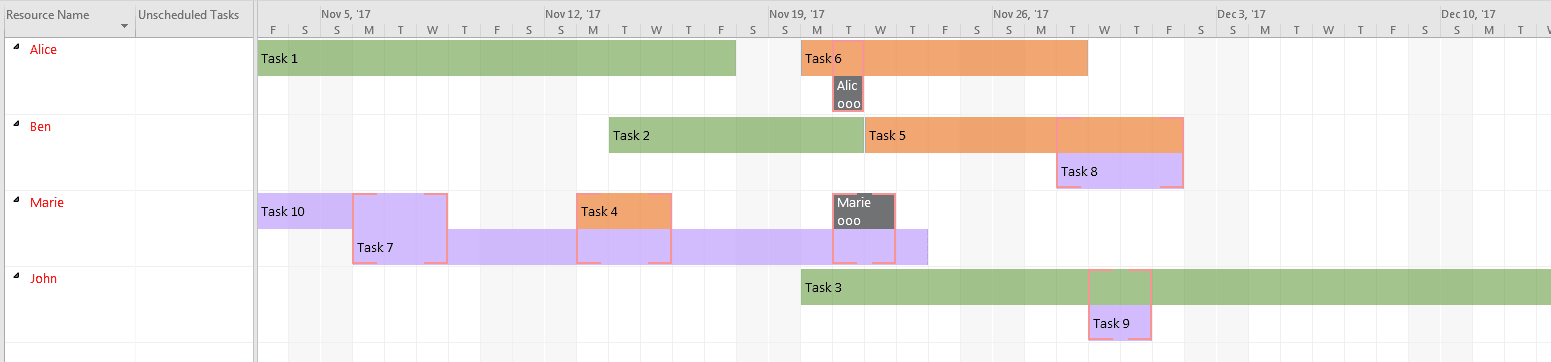Screen dimensions: 1551x362
Task: Select the green Task 2 bar
Action: [736, 135]
